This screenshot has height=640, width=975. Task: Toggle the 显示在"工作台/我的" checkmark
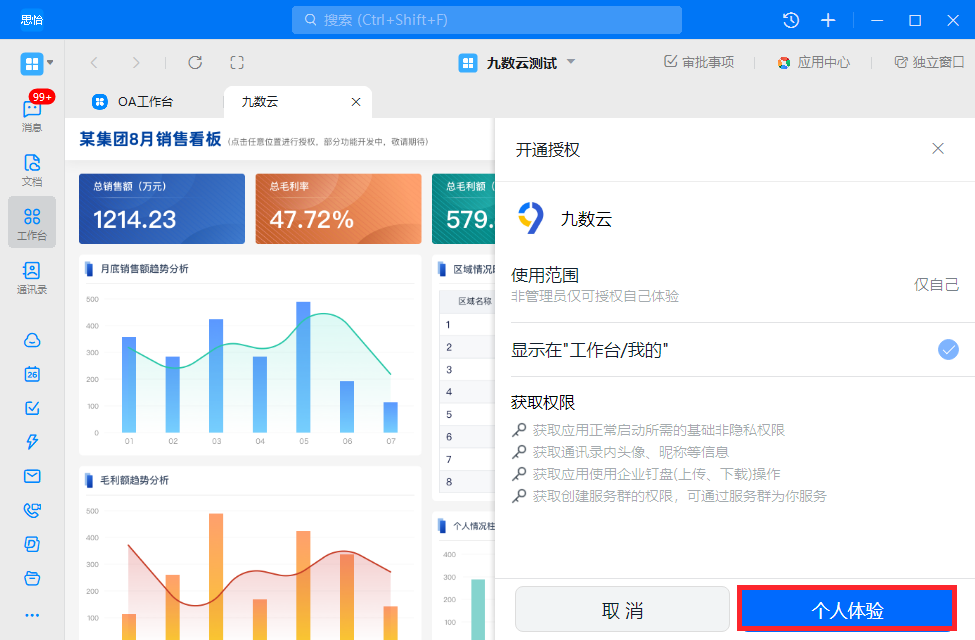[948, 350]
